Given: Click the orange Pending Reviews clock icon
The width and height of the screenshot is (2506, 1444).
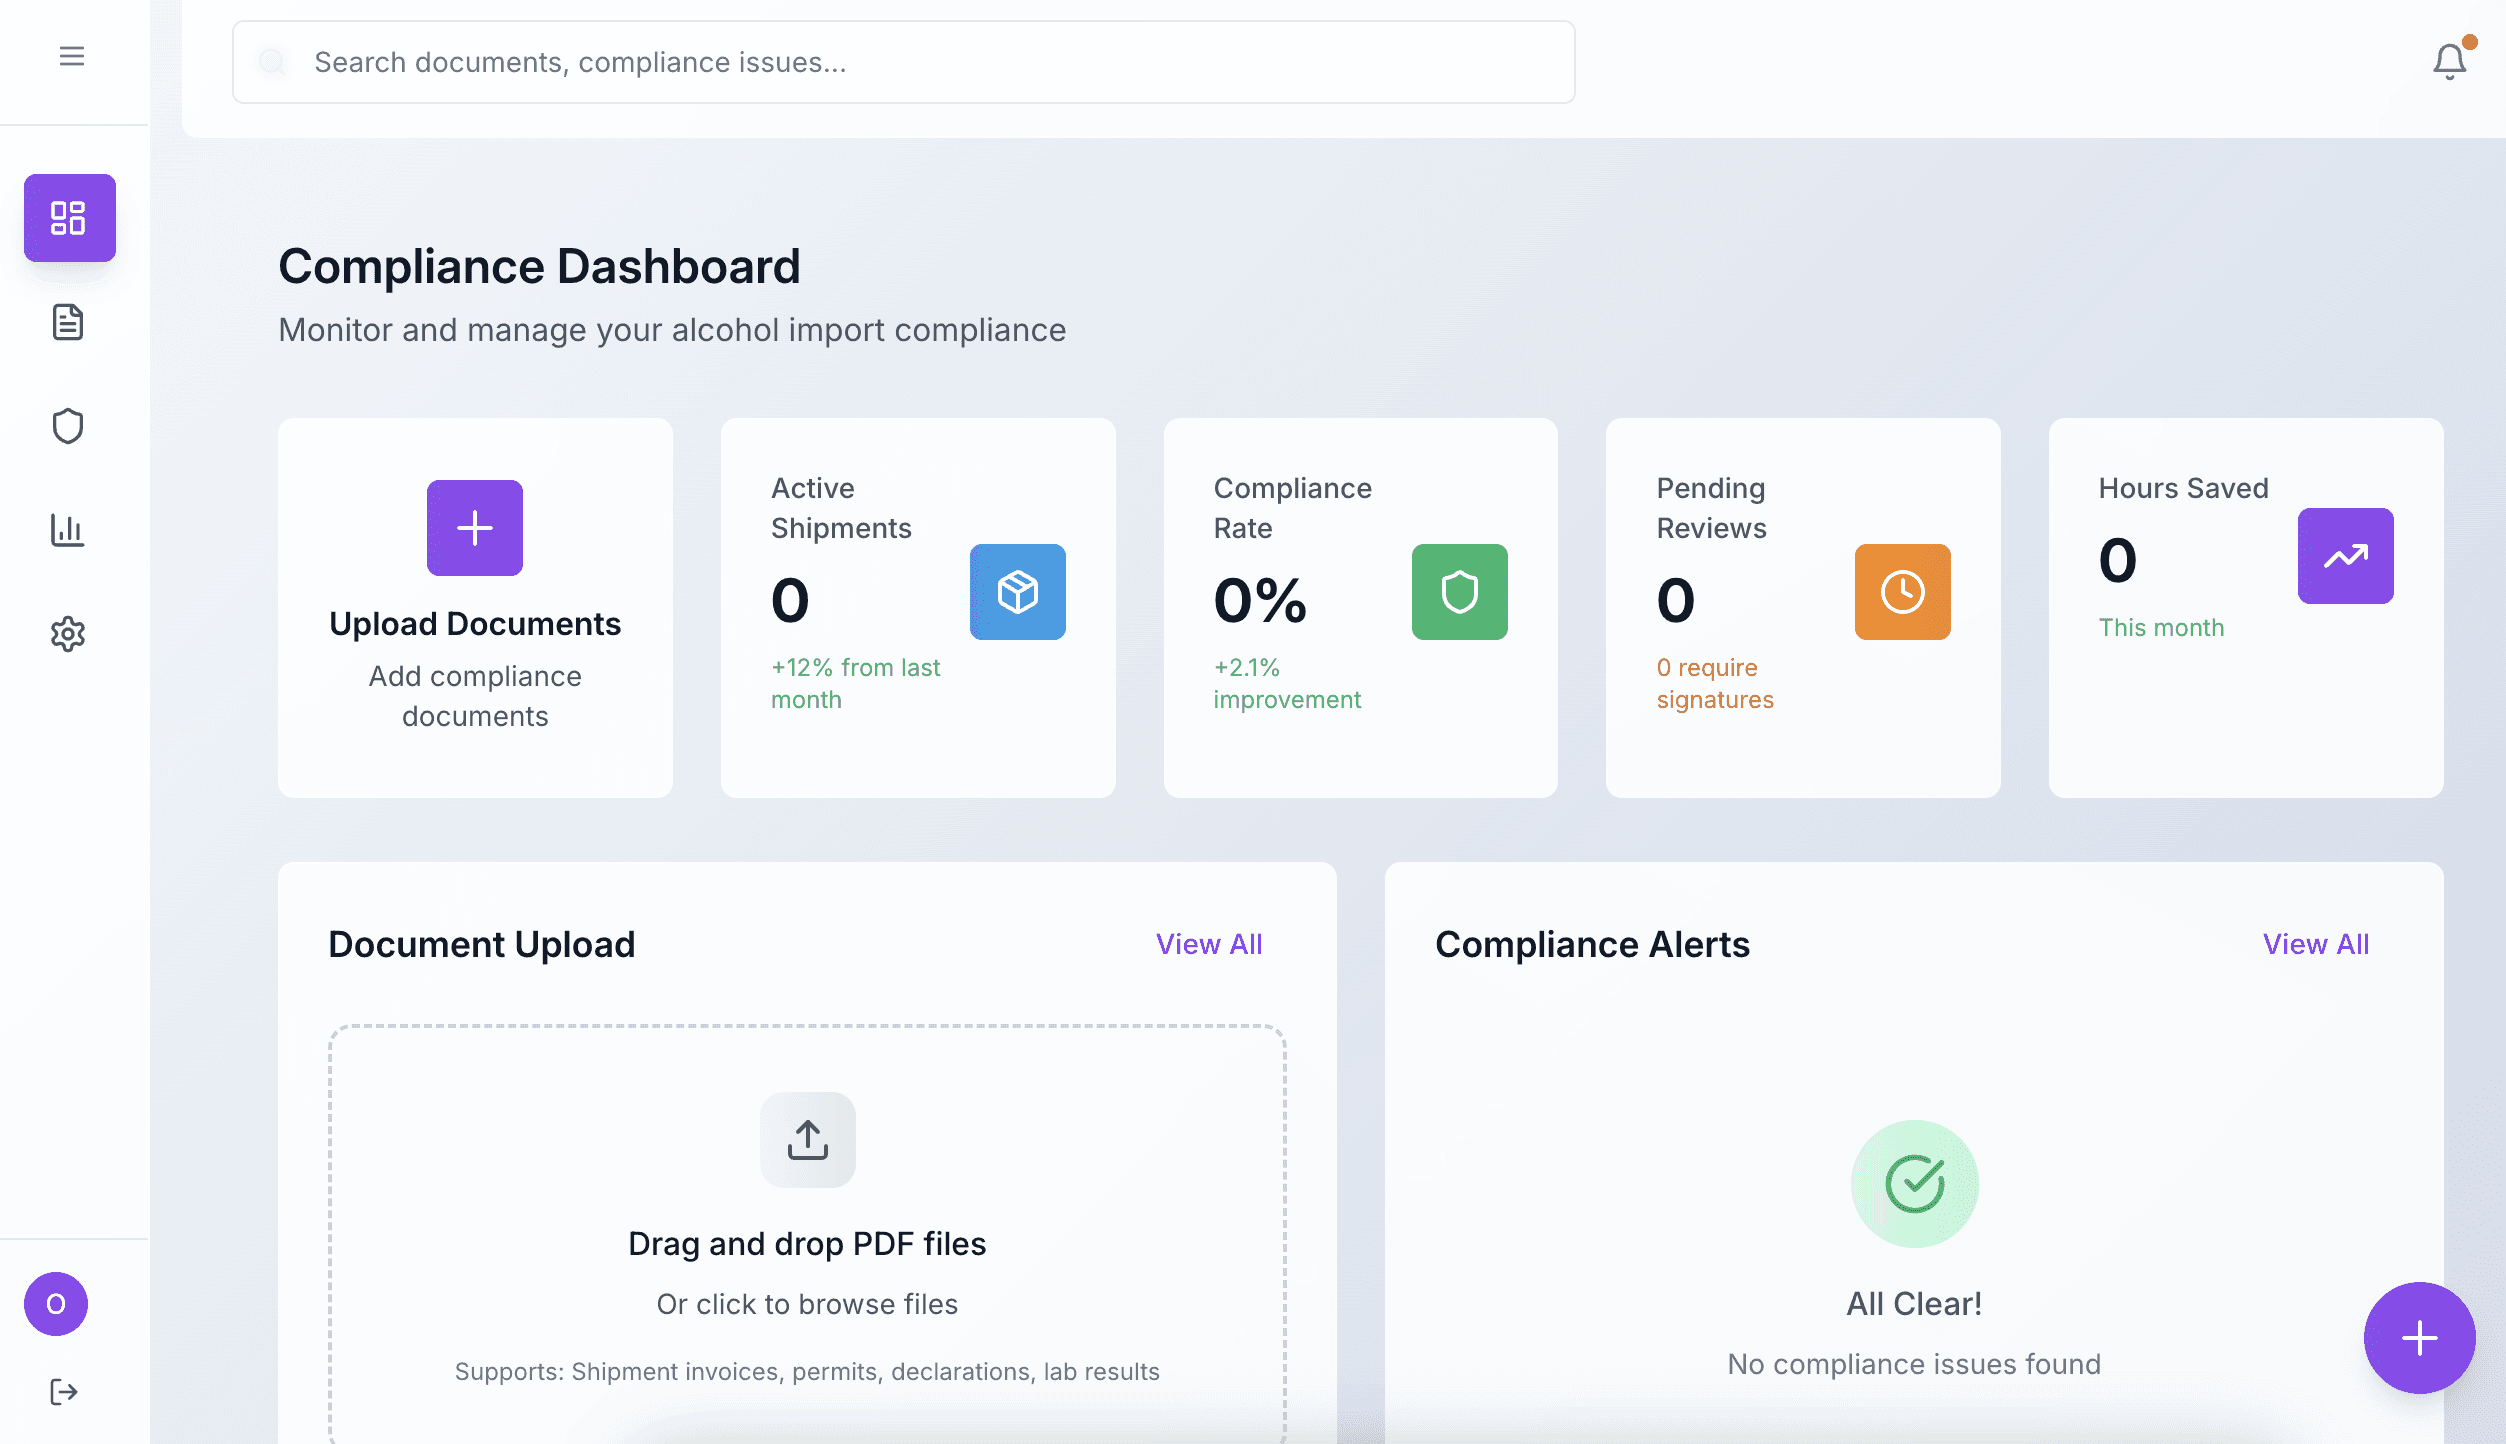Looking at the screenshot, I should (x=1902, y=592).
